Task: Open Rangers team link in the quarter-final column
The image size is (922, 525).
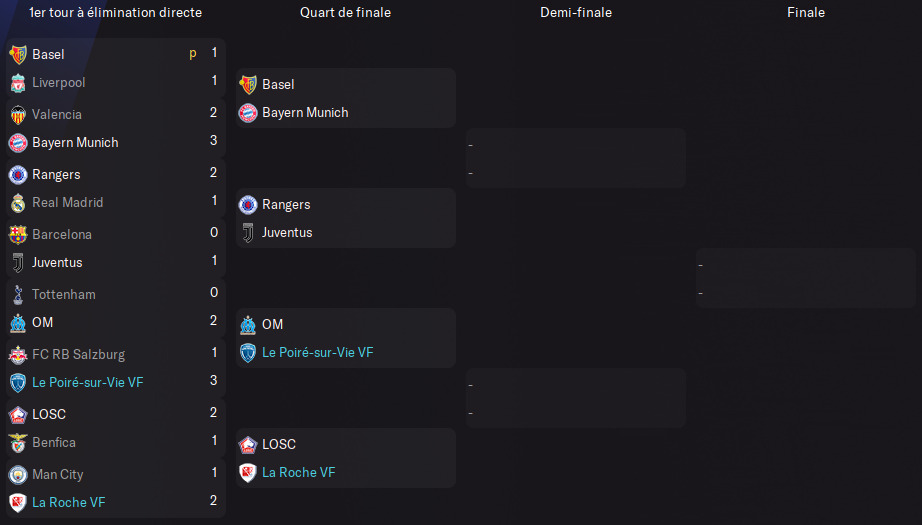Action: pos(286,204)
